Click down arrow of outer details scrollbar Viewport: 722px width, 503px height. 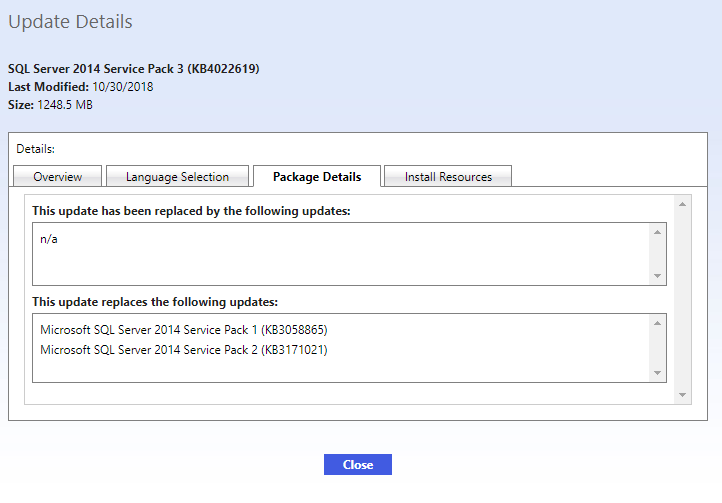coord(682,395)
